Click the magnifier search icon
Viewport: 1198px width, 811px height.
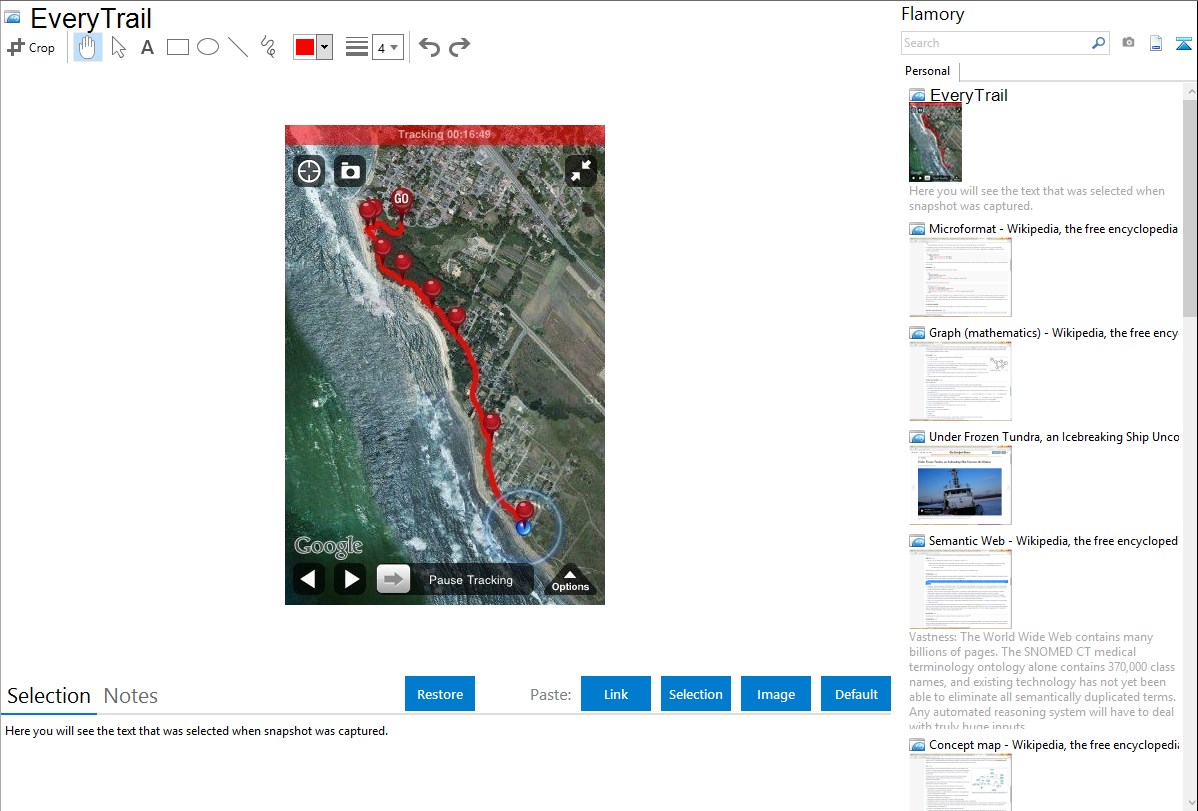1098,43
